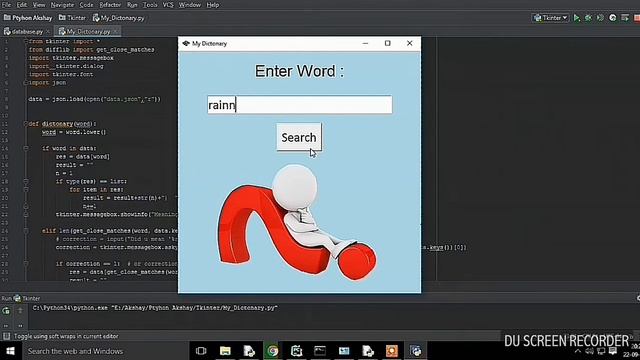The height and width of the screenshot is (360, 640).
Task: Click the 'Search the web and Windows' box
Action: point(105,351)
